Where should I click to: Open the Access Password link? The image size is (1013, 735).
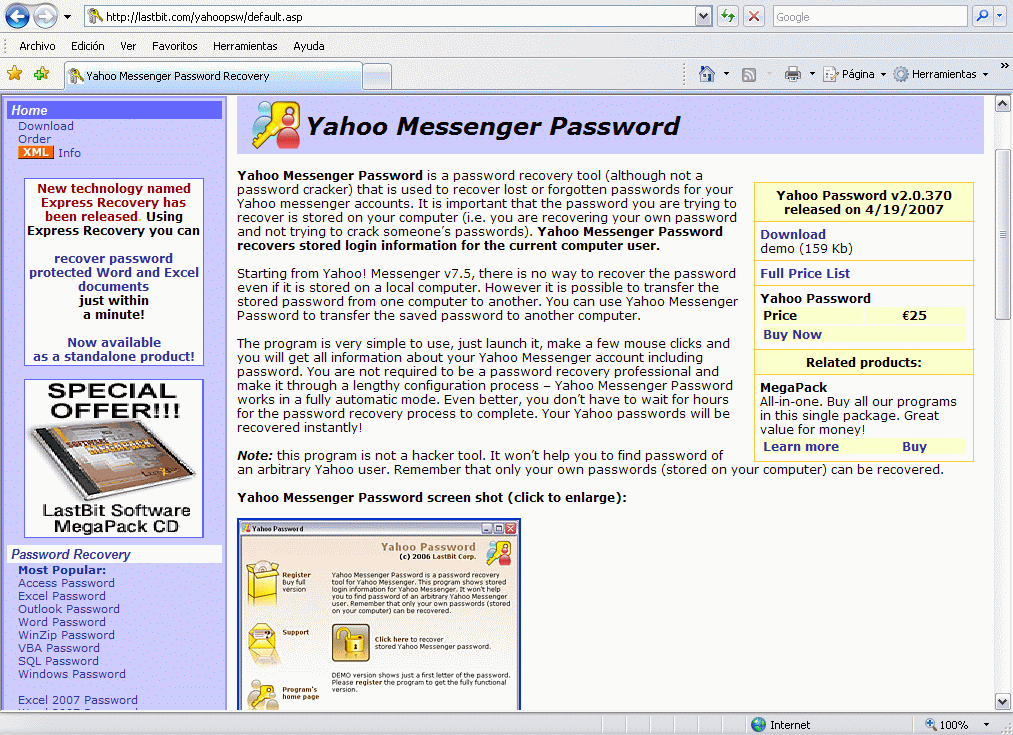[x=67, y=583]
